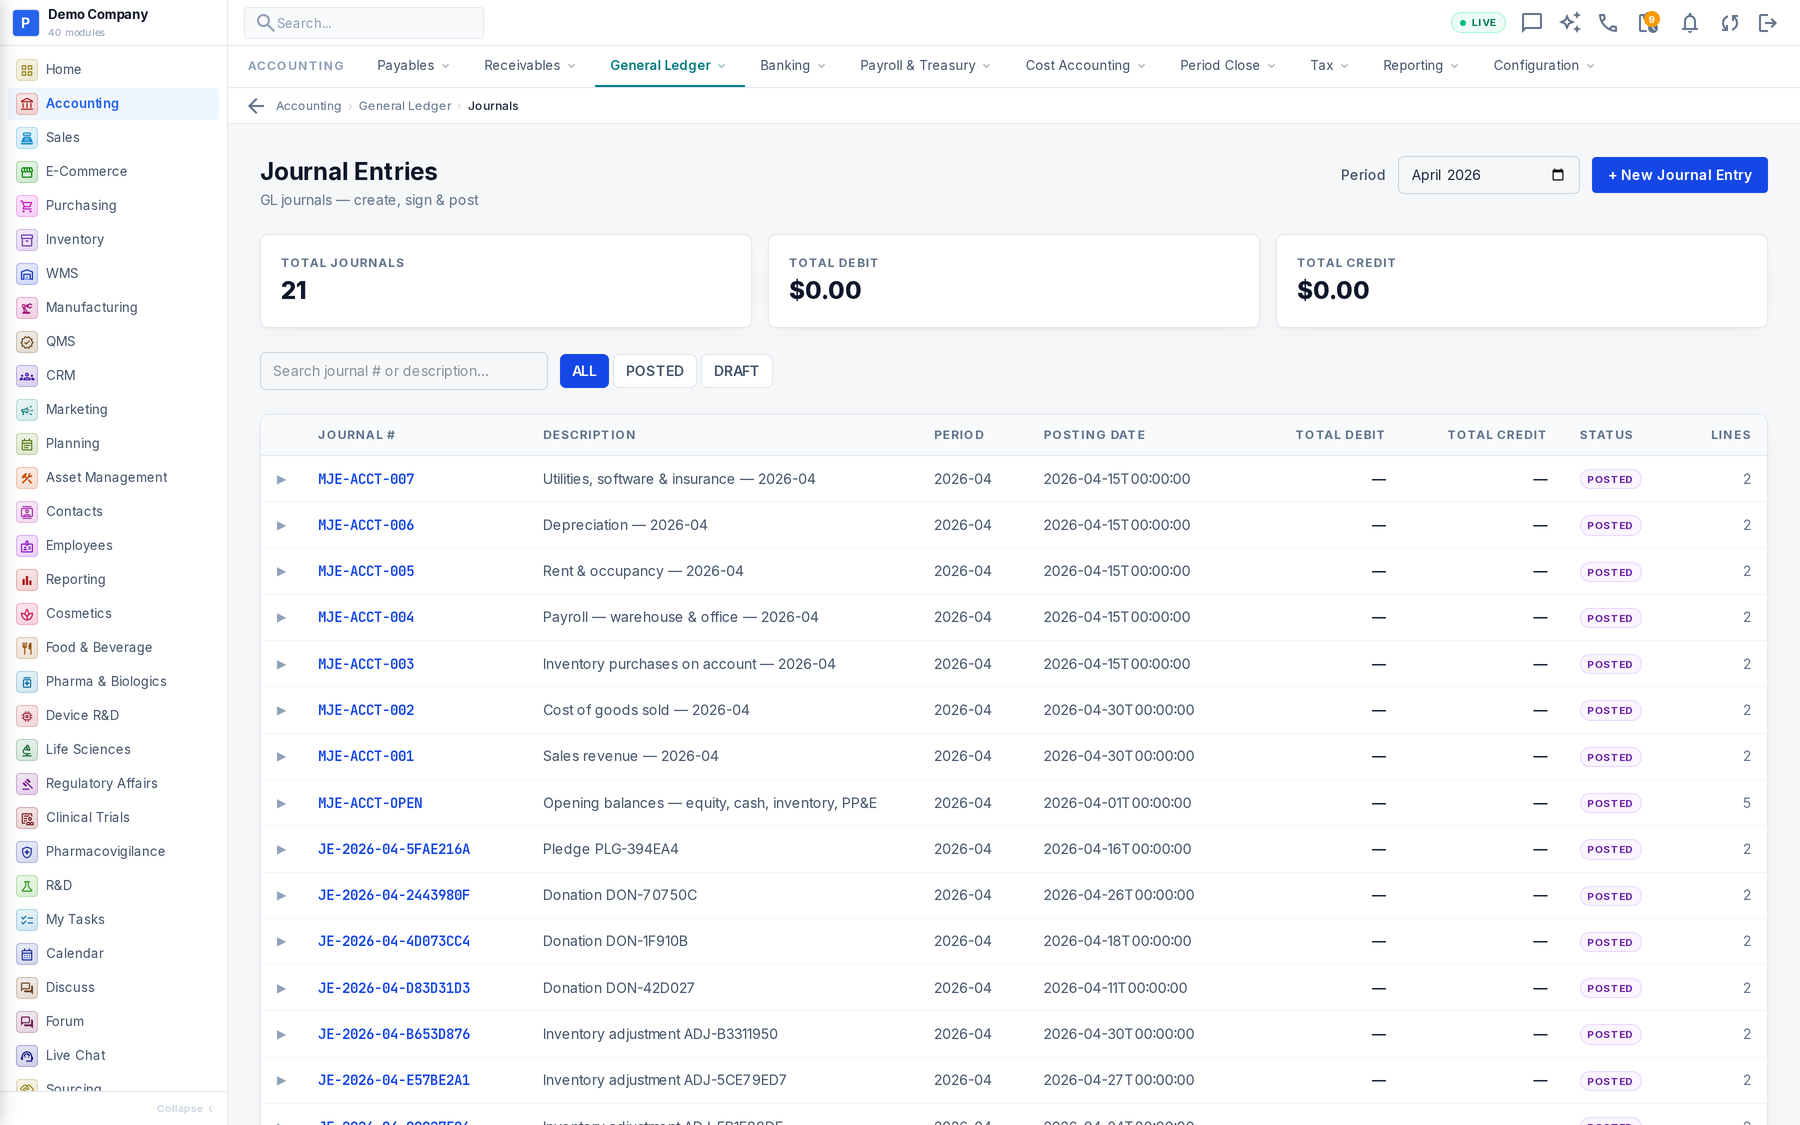Expand row MJE-ACCT-006 Depreciation

(281, 526)
